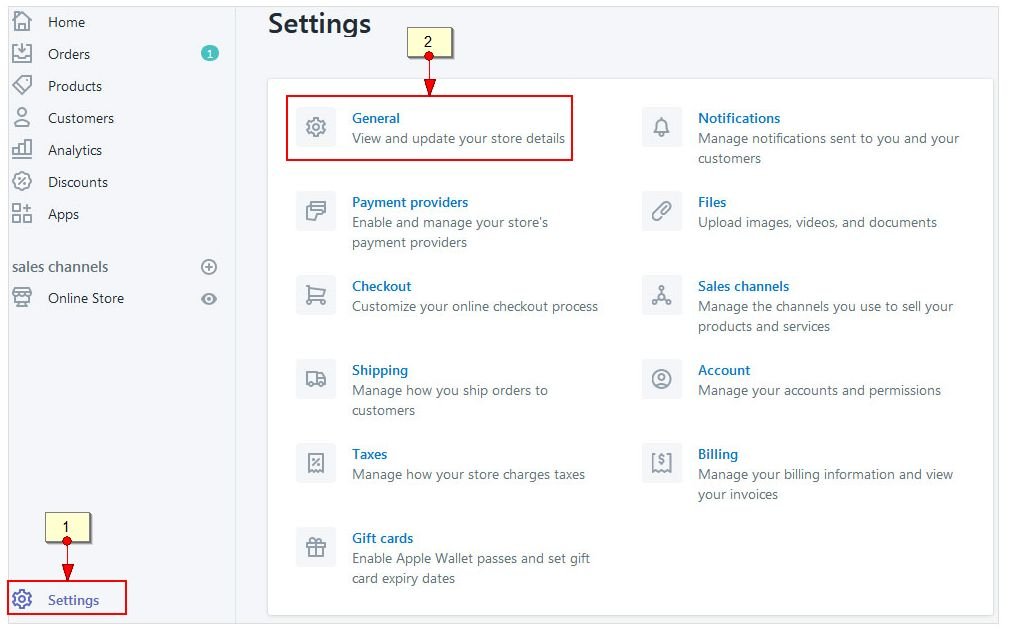The width and height of the screenshot is (1010, 632).
Task: Click the Gift cards present icon
Action: click(x=316, y=547)
